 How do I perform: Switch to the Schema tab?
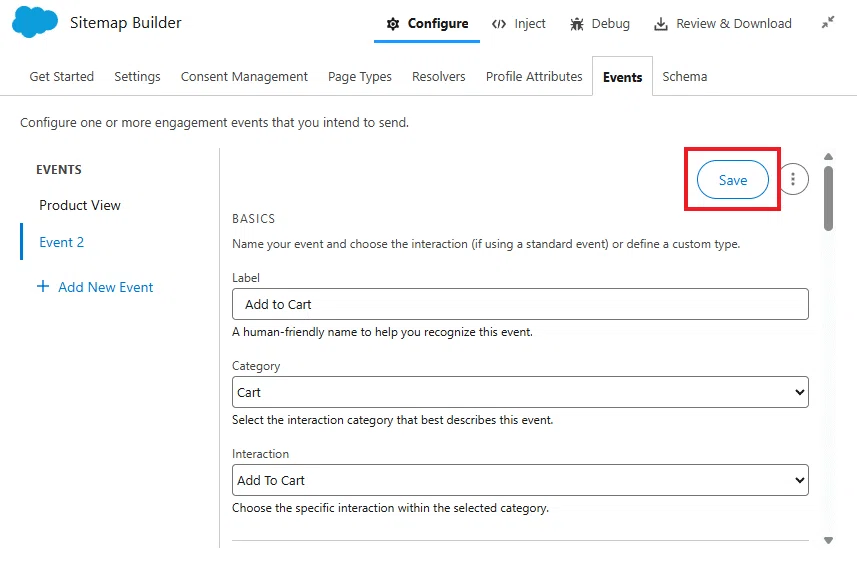685,77
